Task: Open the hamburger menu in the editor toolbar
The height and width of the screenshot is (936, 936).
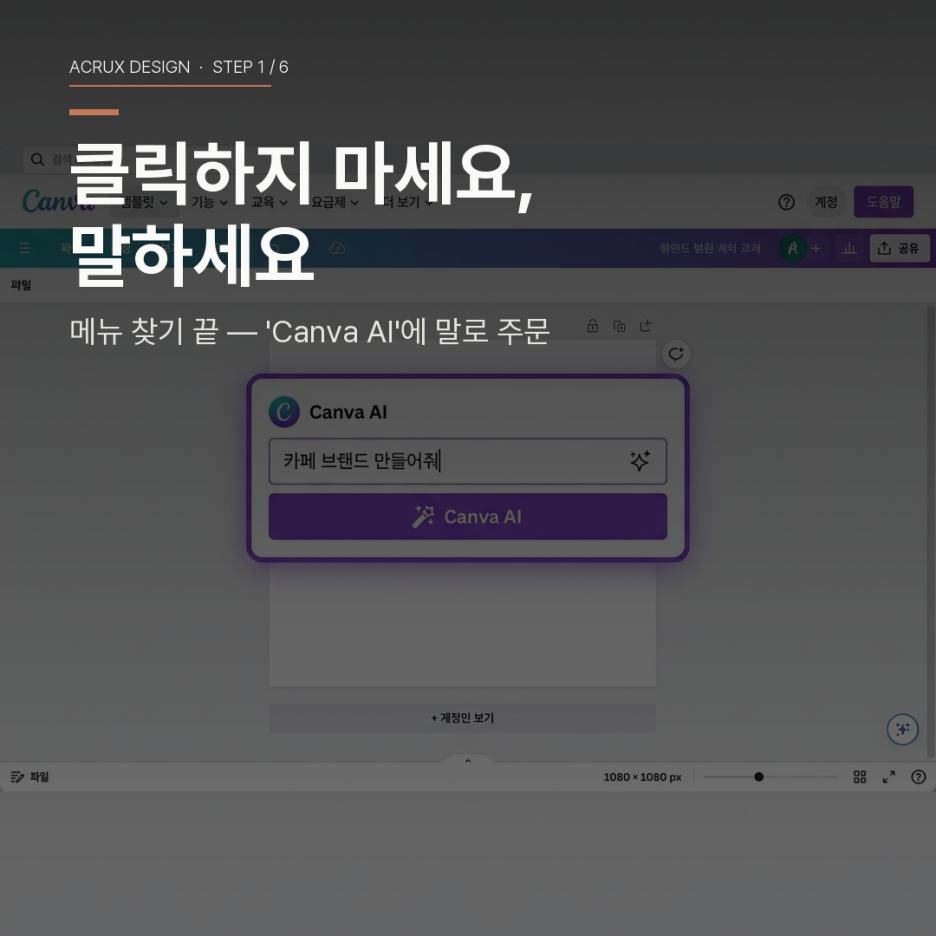Action: 24,248
